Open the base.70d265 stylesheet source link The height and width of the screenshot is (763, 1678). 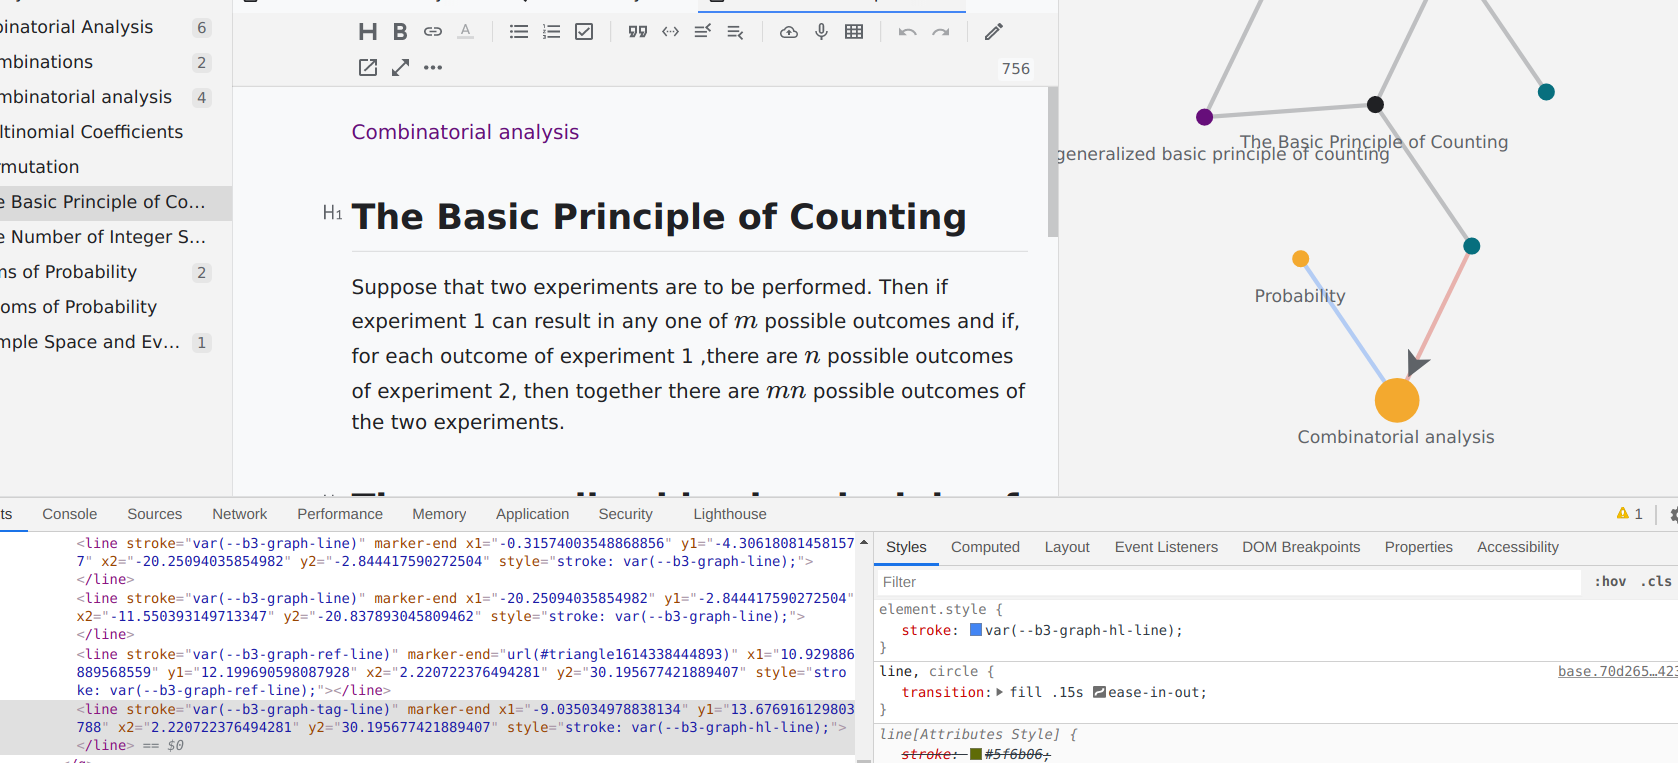[x=1616, y=671]
